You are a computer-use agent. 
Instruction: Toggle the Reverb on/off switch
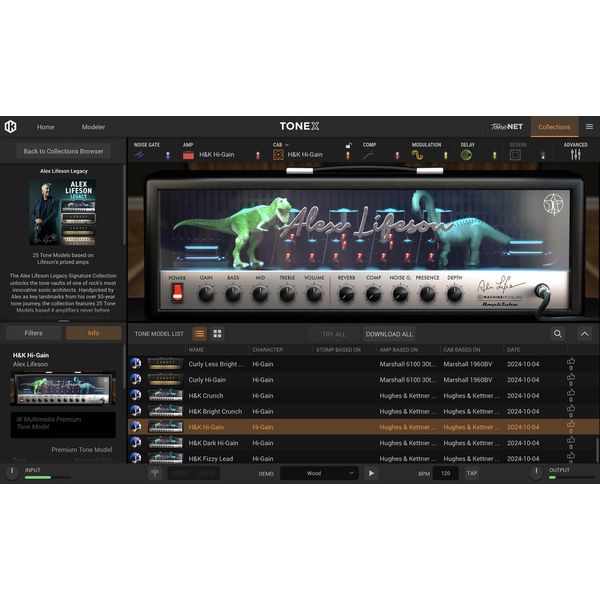point(543,155)
